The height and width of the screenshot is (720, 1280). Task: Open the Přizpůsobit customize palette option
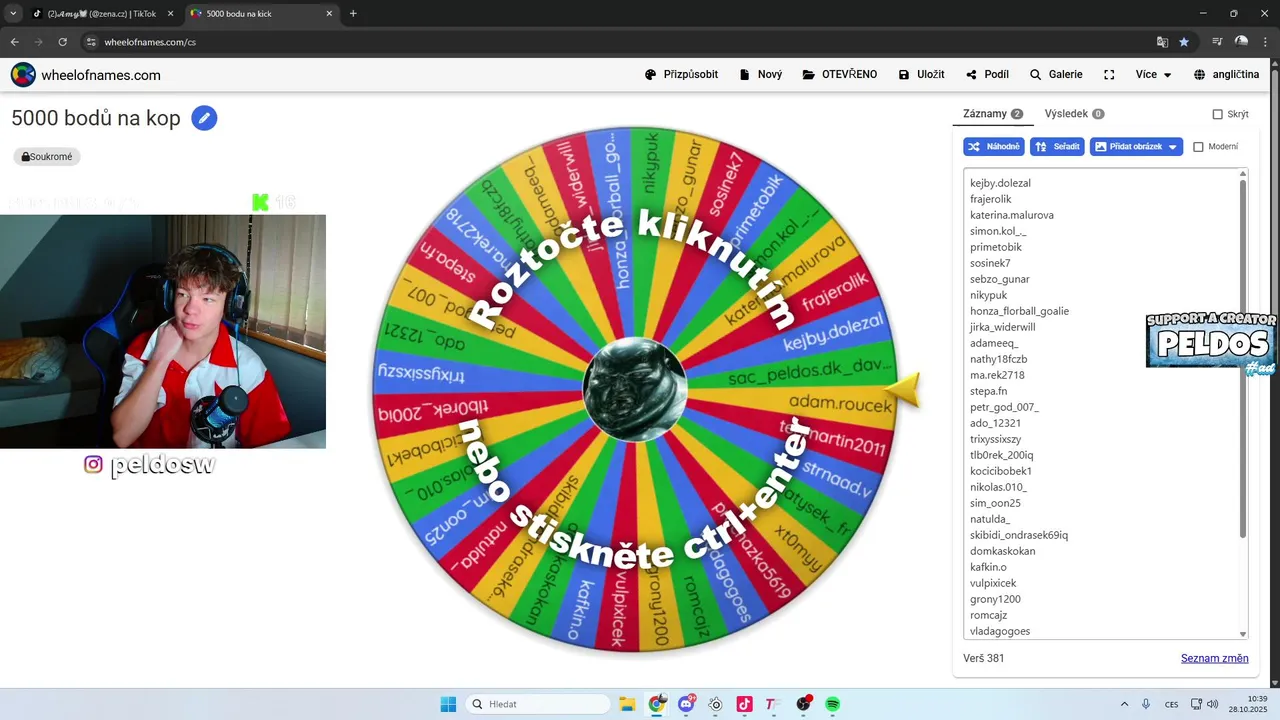coord(681,75)
